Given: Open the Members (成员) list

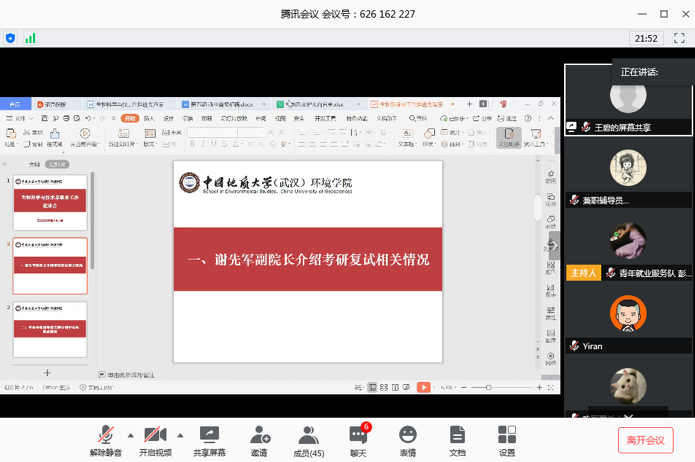Looking at the screenshot, I should coord(308,440).
